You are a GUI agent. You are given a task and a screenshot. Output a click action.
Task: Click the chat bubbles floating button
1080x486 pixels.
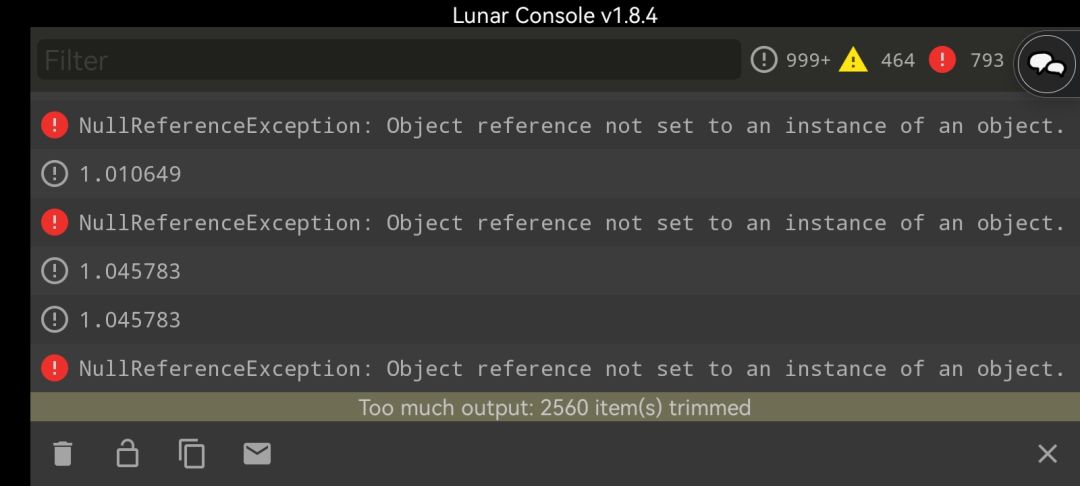pyautogui.click(x=1047, y=66)
